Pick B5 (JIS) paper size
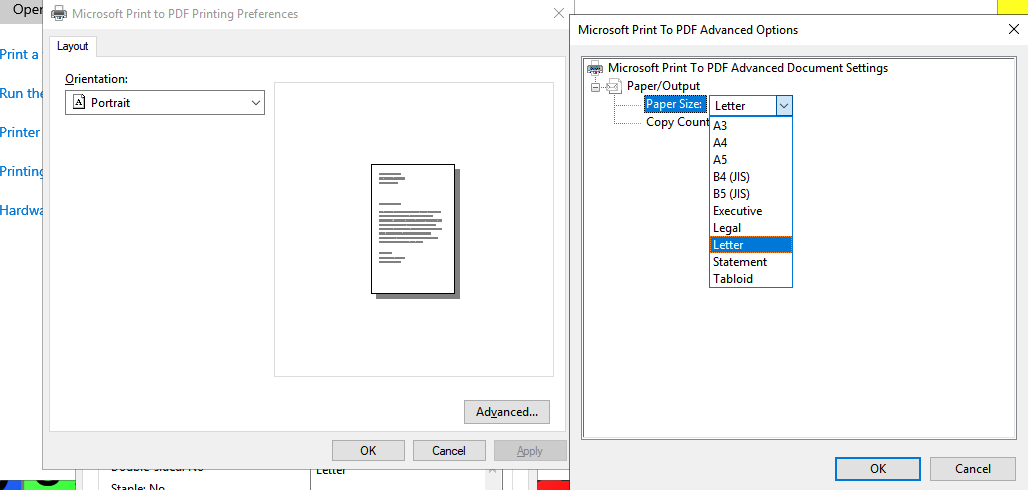The image size is (1028, 490). 751,194
